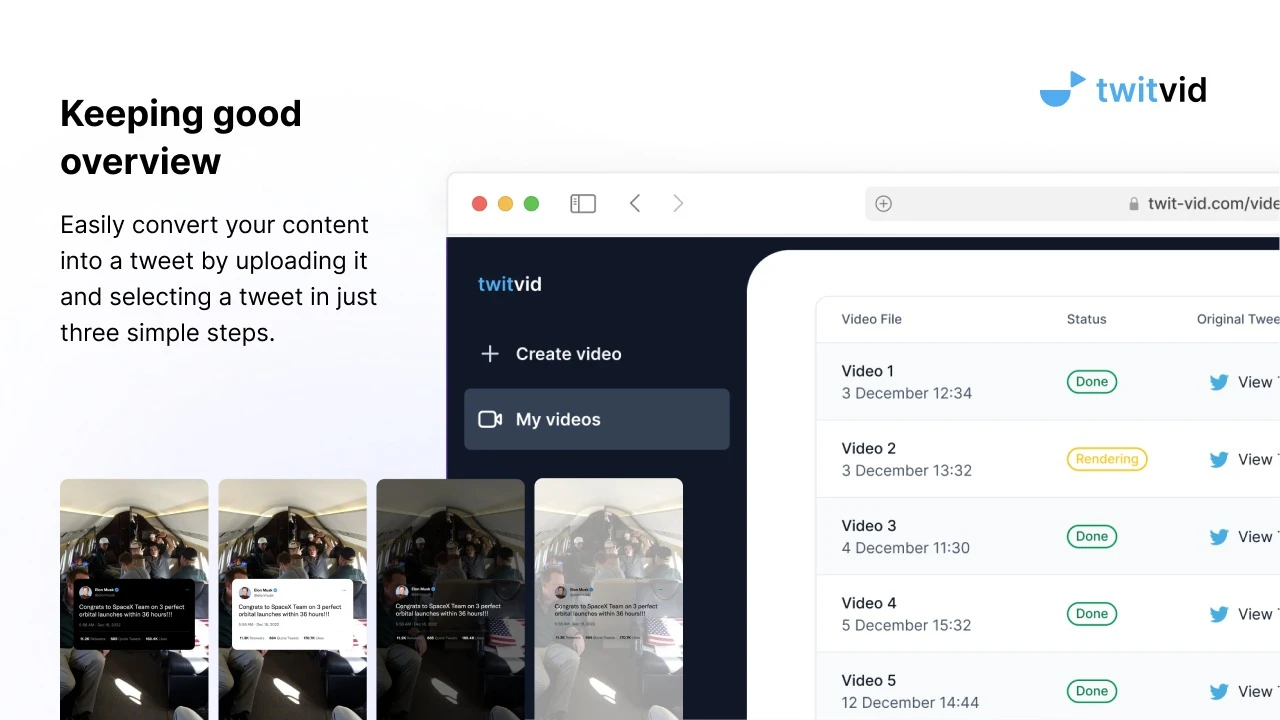Click the Twitter bird icon for Video 2
Screen dimensions: 1280x720
click(x=1219, y=460)
